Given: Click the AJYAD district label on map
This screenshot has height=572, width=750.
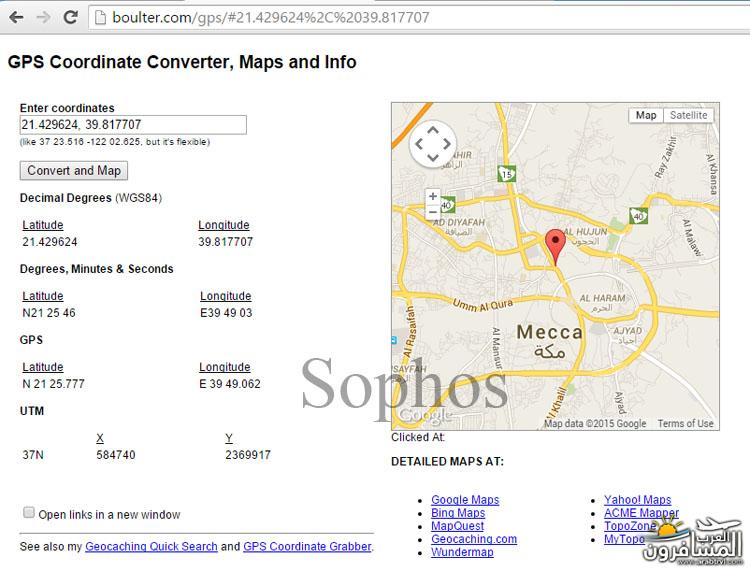Looking at the screenshot, I should point(628,330).
